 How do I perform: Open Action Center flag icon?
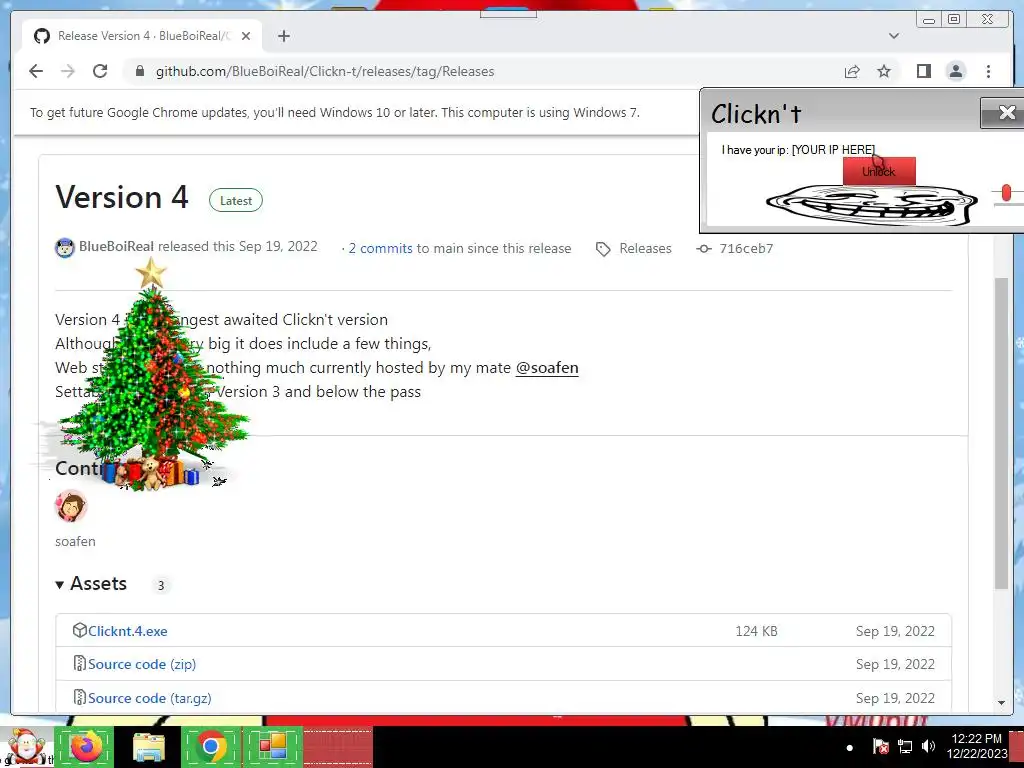880,746
